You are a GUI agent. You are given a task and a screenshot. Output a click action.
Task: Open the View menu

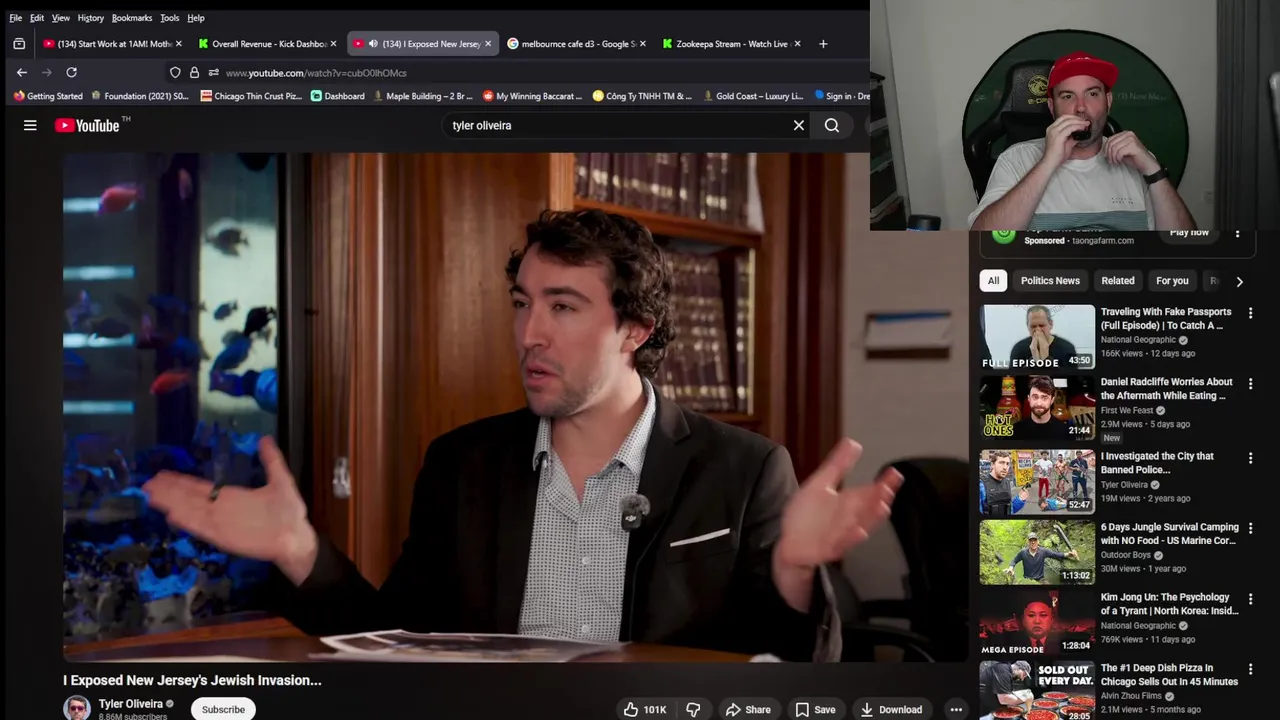[x=61, y=18]
